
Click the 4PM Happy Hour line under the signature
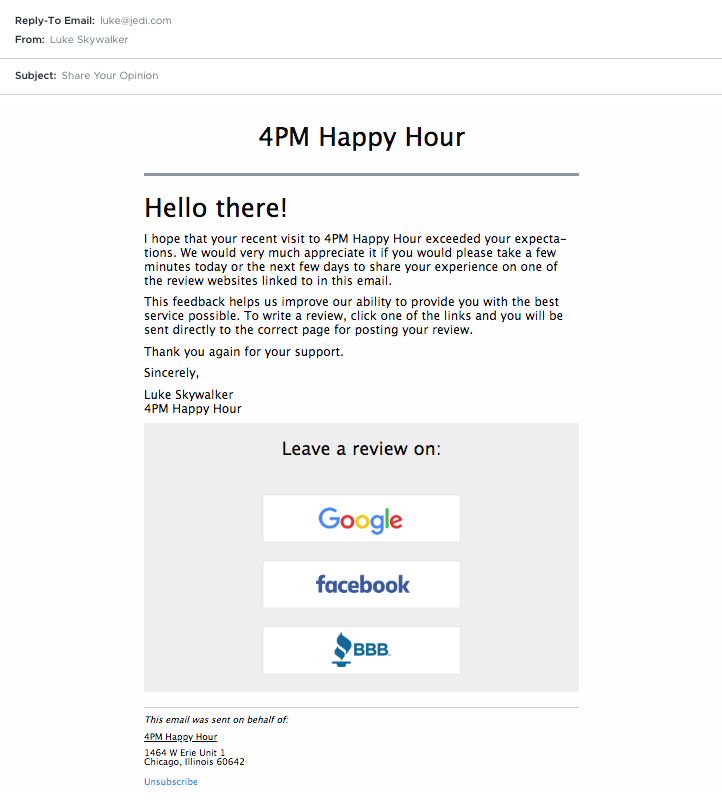[x=193, y=409]
